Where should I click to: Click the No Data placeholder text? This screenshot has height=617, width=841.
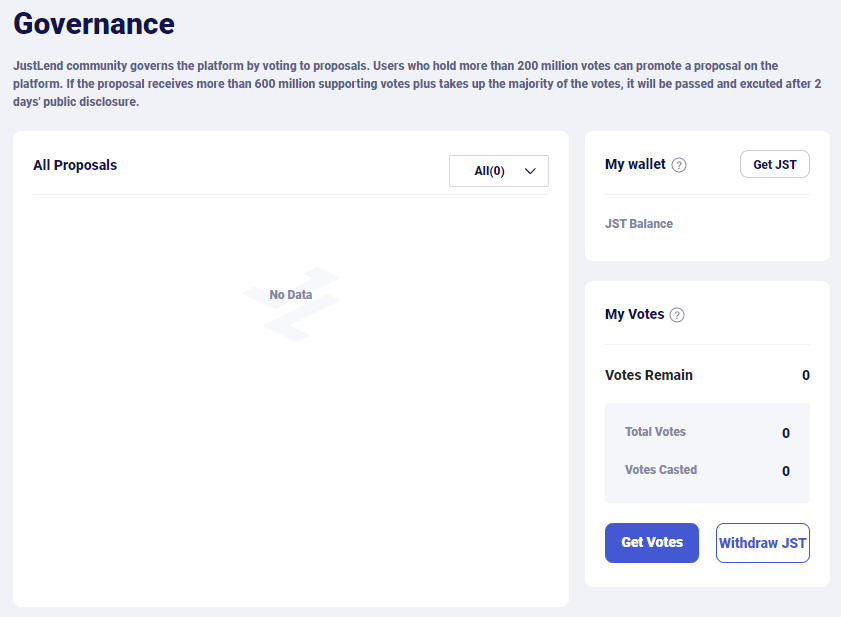click(291, 295)
